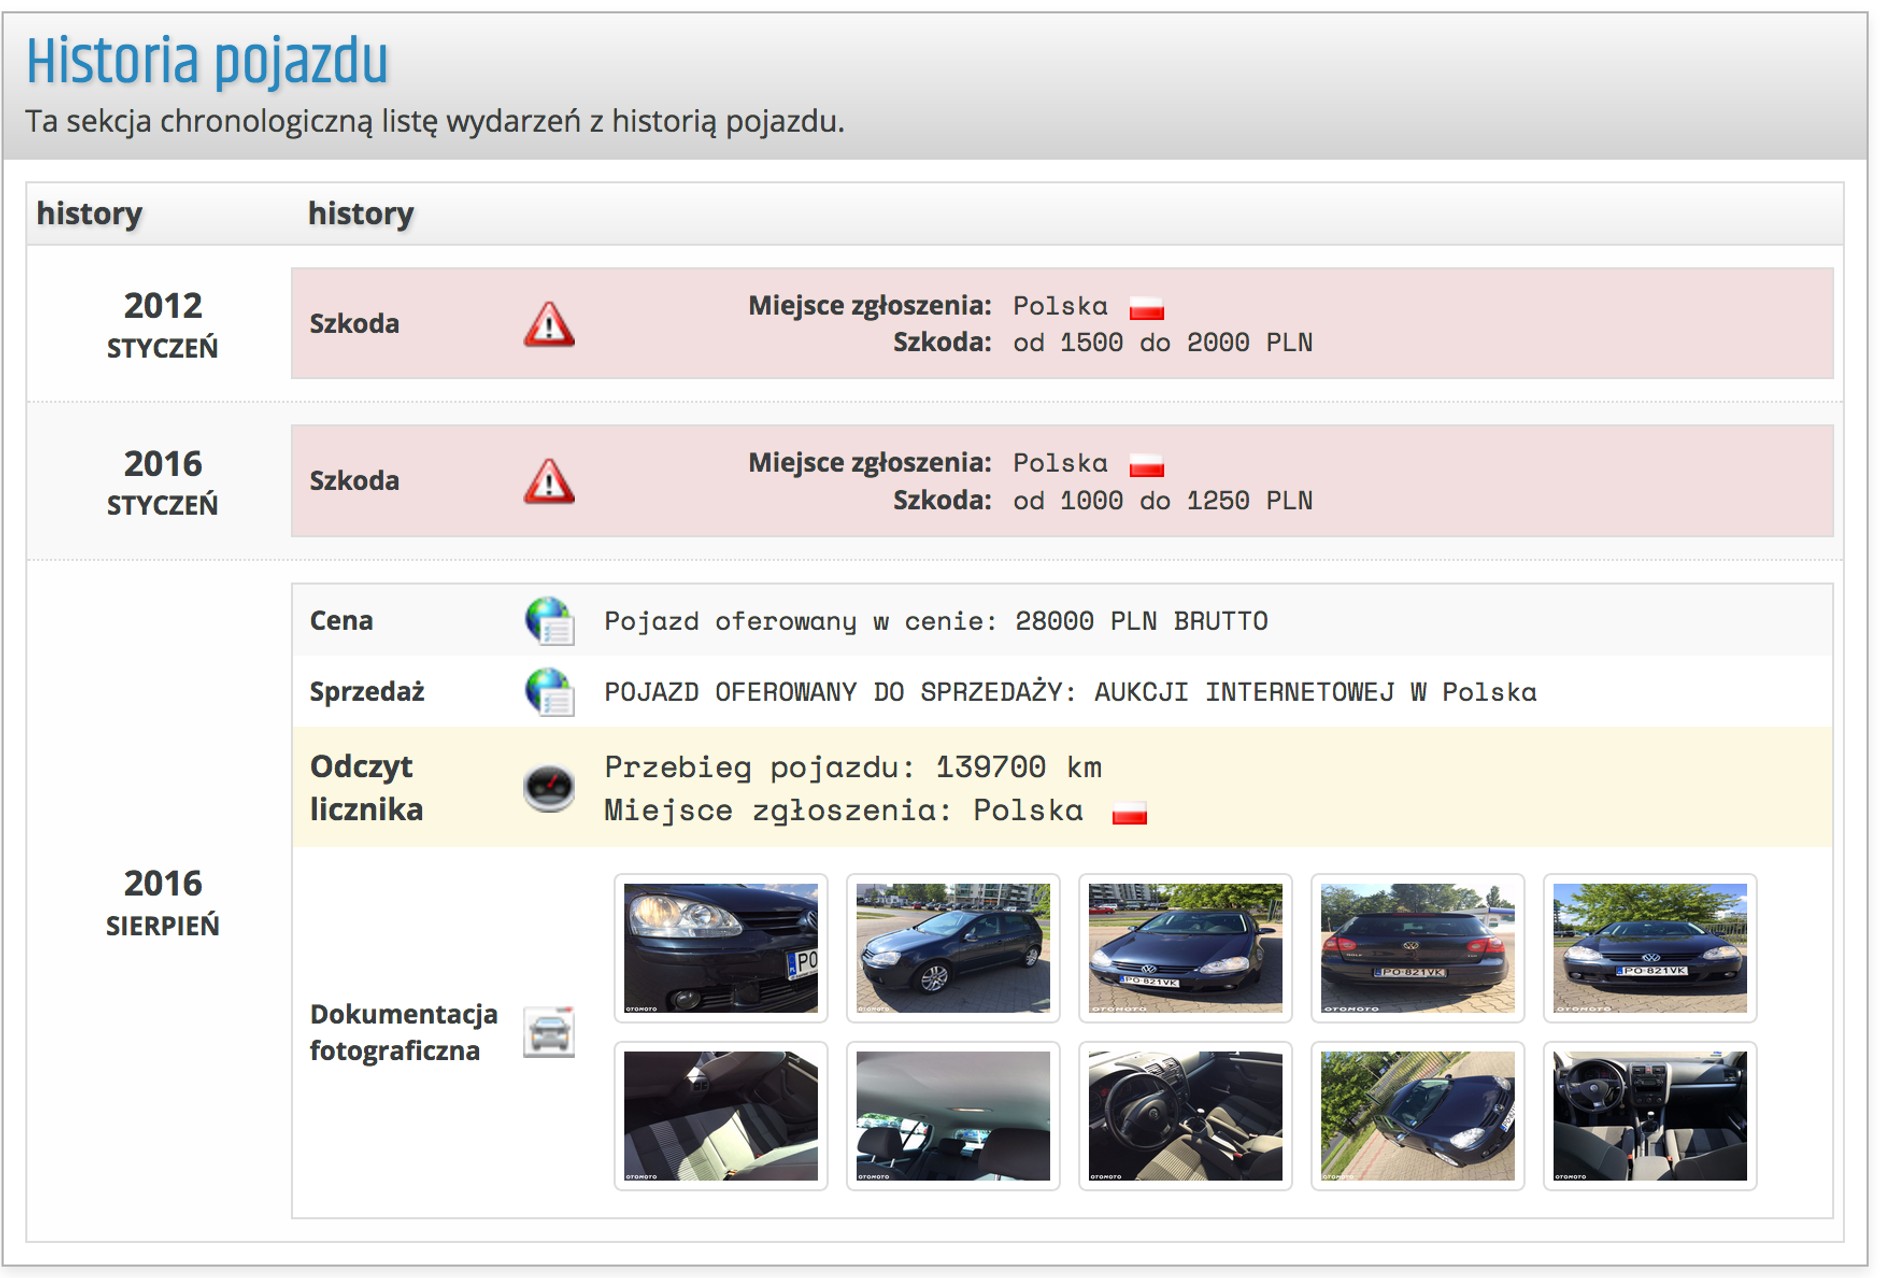Open the dashboard interior photo

(1649, 1116)
